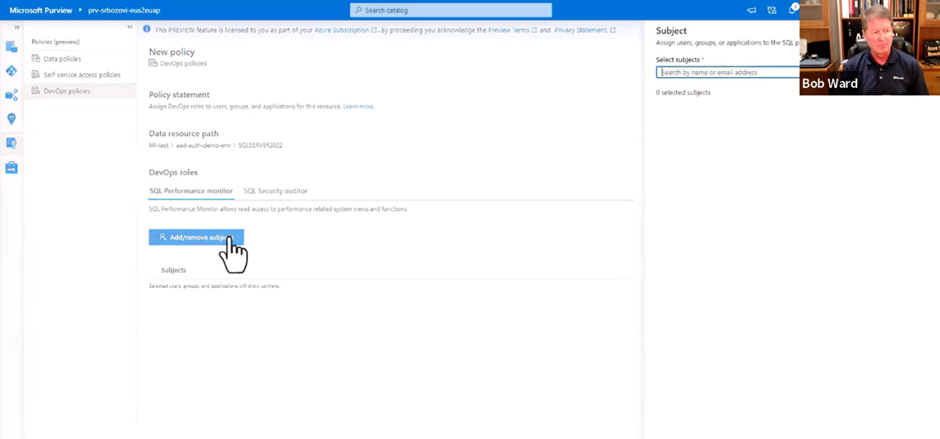Screen dimensions: 940x439
Task: Click the search magnifier icon
Action: point(358,10)
